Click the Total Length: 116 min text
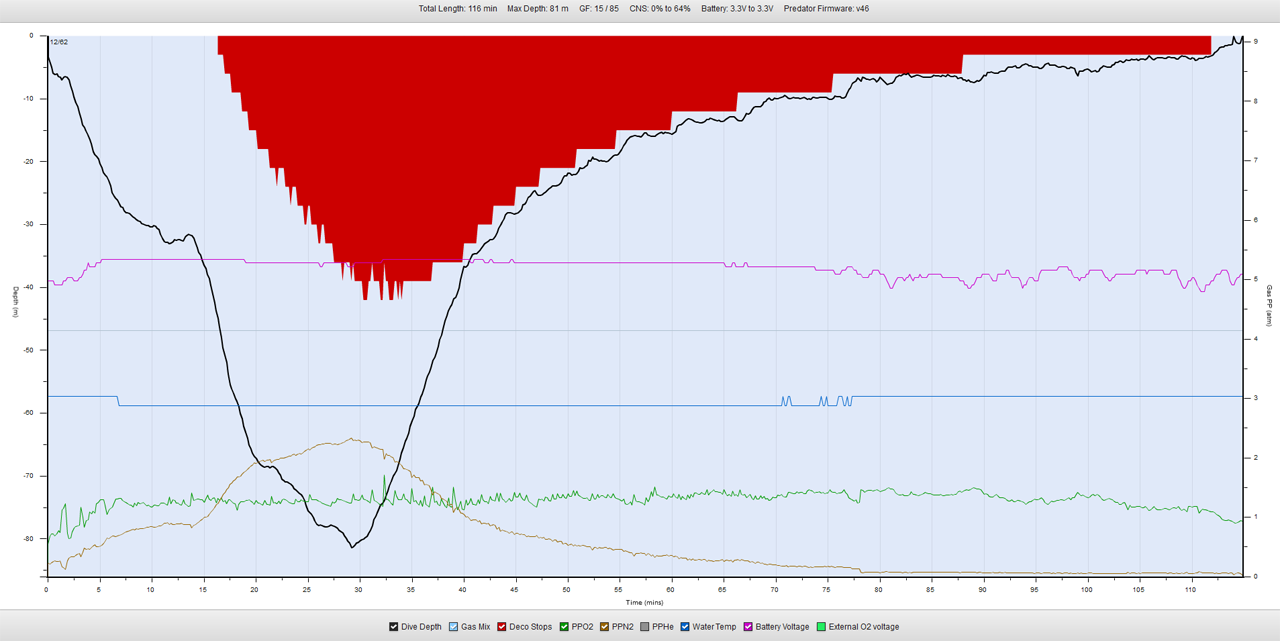The image size is (1280, 641). [457, 8]
